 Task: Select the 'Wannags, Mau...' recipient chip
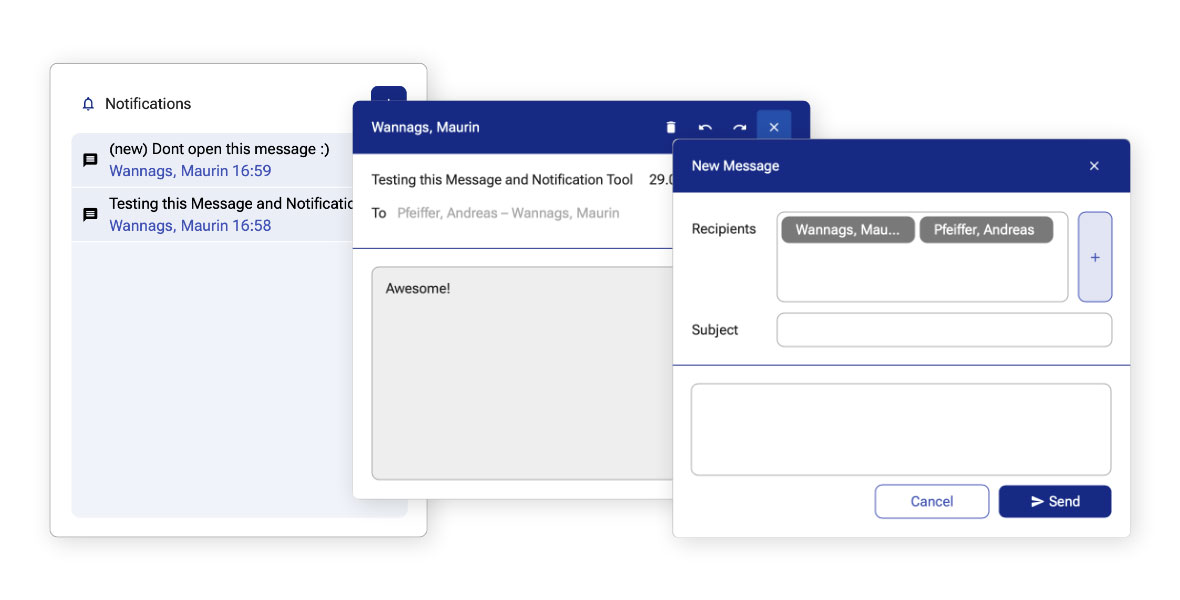pyautogui.click(x=848, y=230)
